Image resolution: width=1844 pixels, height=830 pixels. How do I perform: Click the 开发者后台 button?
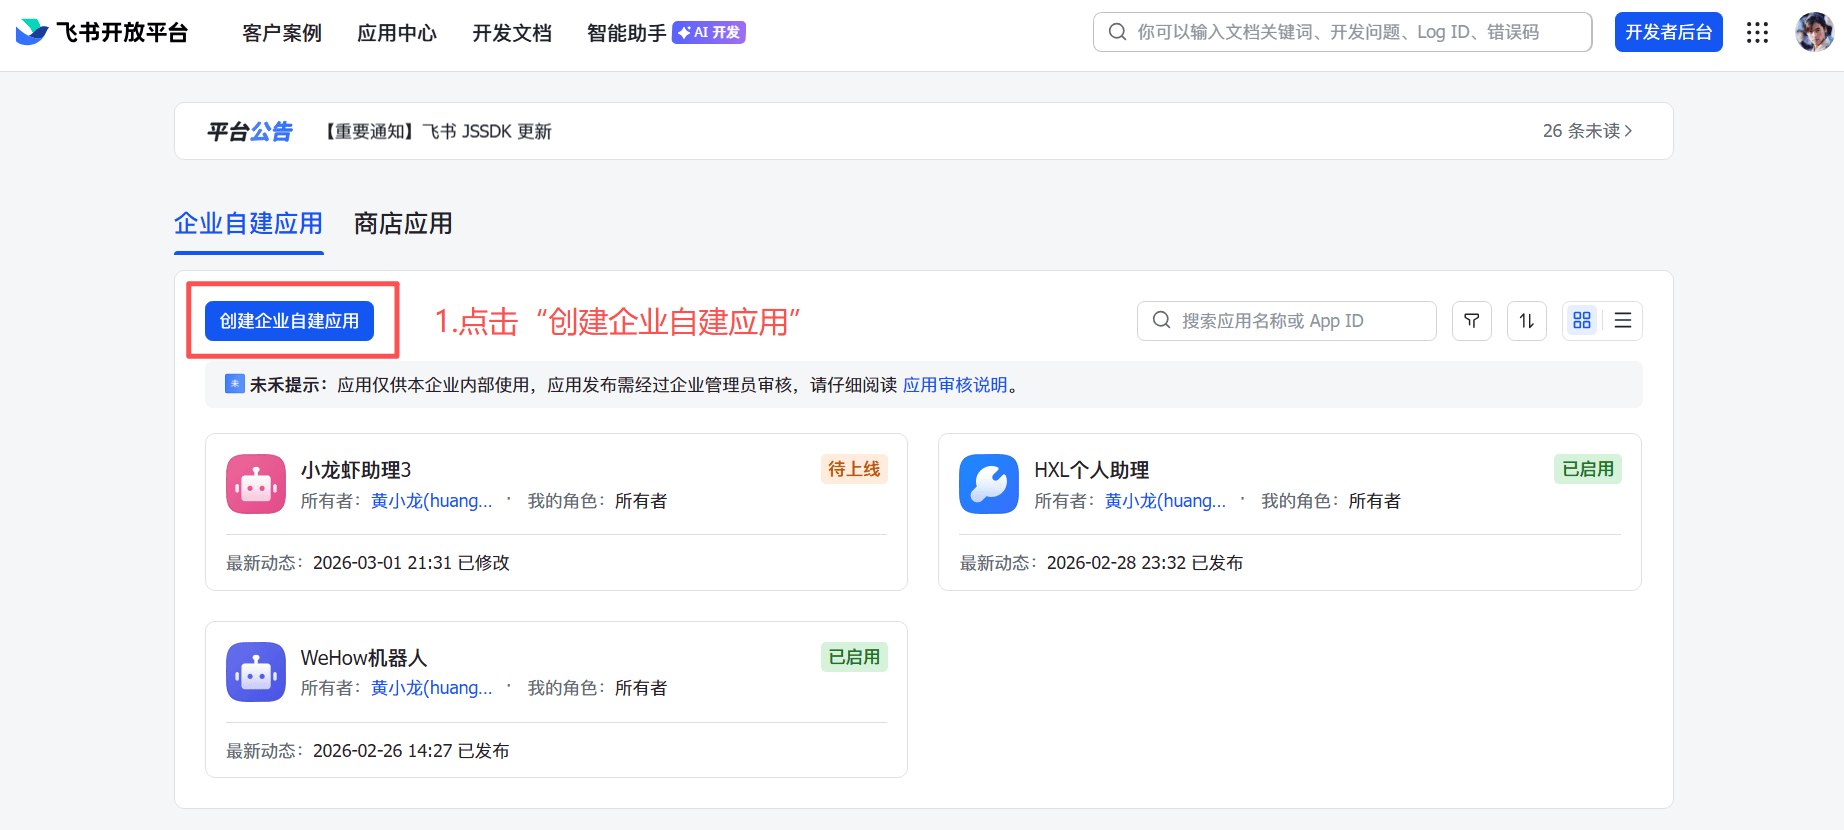pos(1668,32)
